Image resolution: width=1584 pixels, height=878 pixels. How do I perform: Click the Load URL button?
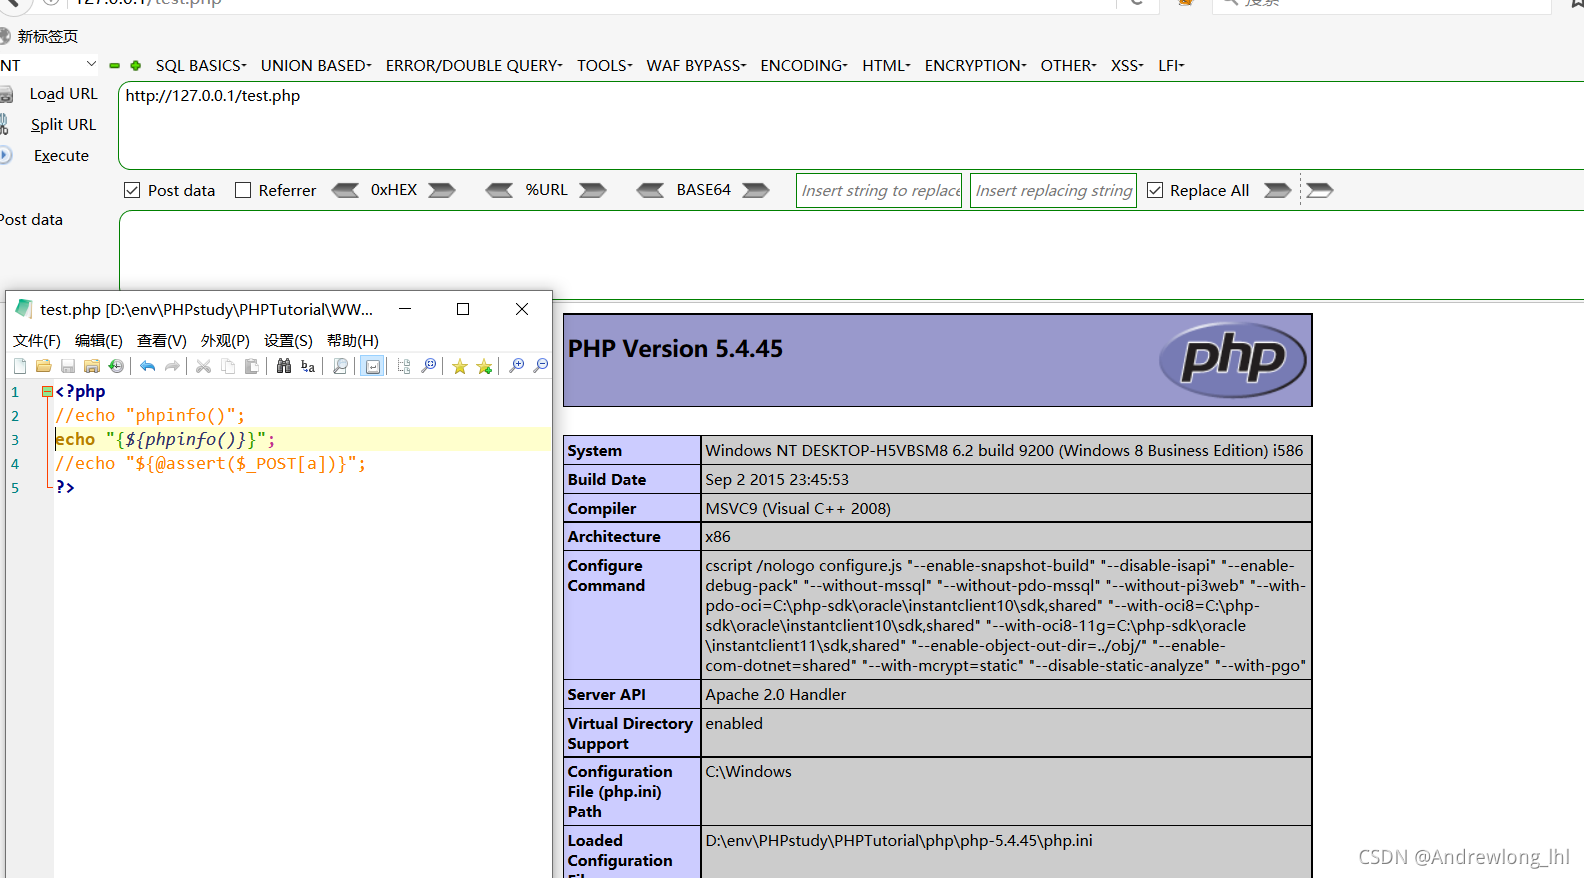(63, 94)
